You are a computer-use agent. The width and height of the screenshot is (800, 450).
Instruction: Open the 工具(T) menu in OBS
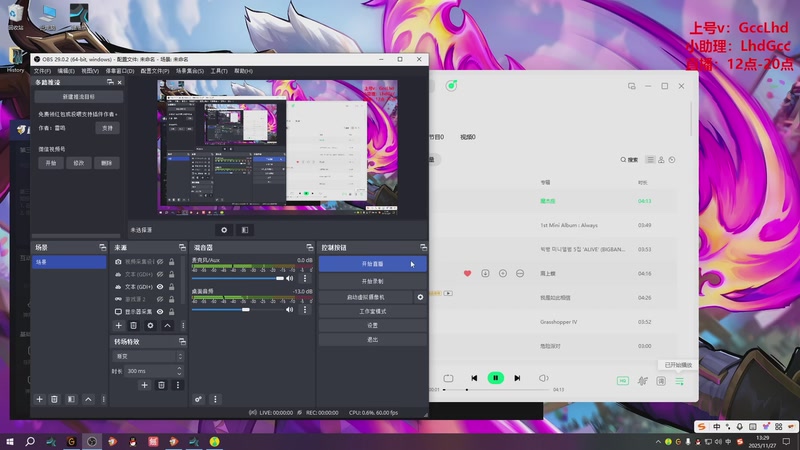pyautogui.click(x=219, y=71)
